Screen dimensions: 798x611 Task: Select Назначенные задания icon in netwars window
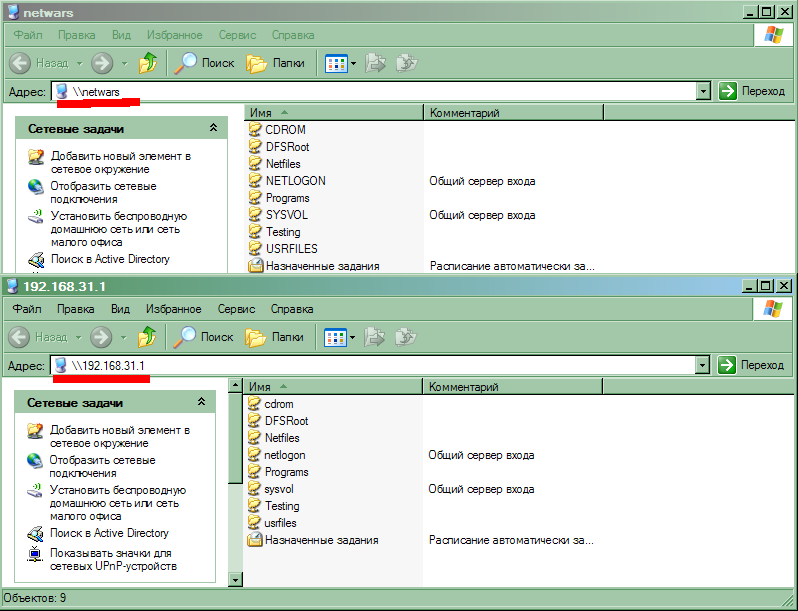tap(255, 266)
